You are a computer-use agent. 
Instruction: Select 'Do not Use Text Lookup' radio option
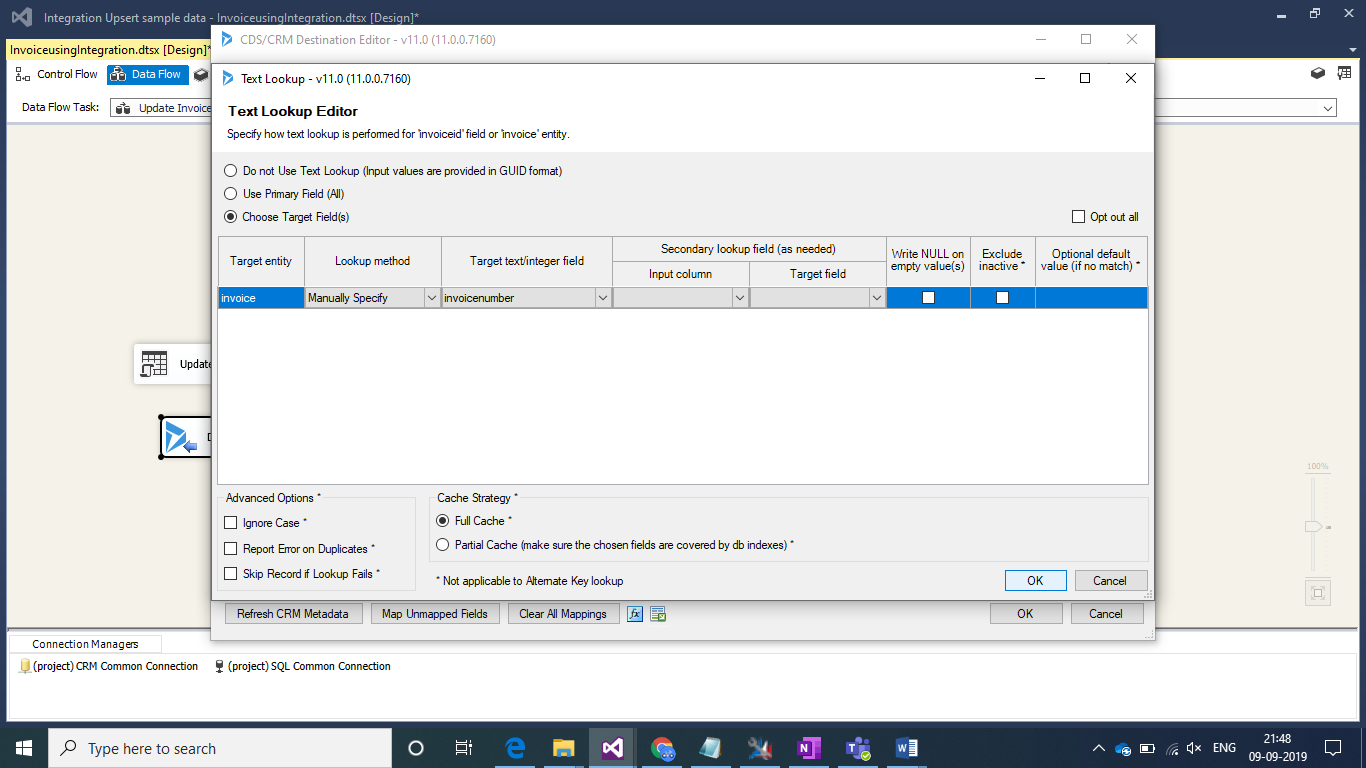(231, 171)
